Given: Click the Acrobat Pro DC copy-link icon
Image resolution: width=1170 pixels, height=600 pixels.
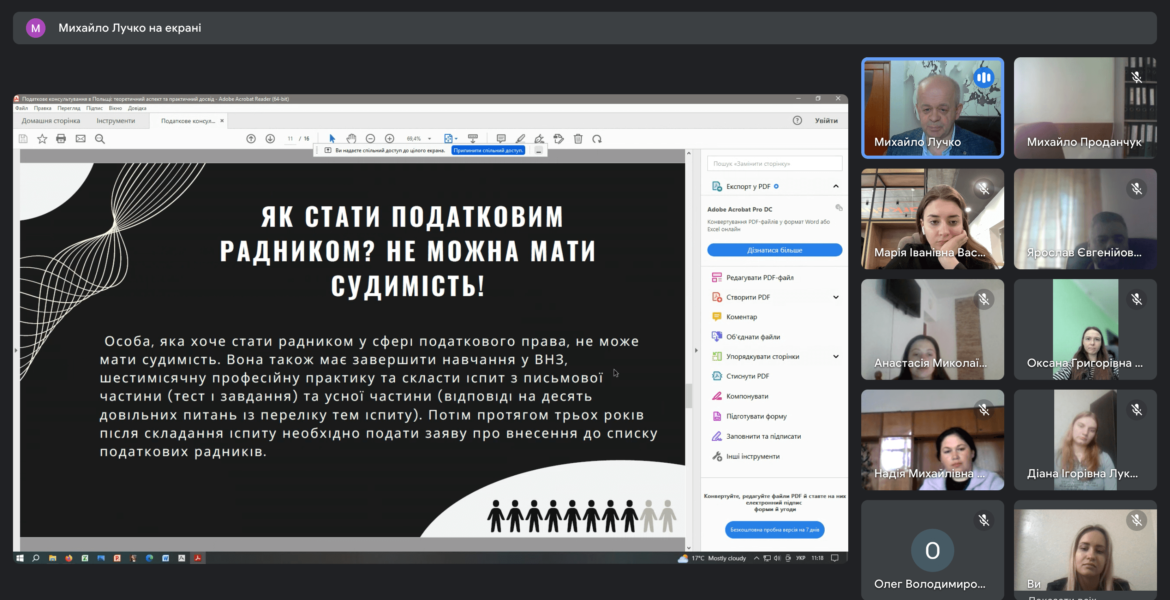Looking at the screenshot, I should coord(839,208).
